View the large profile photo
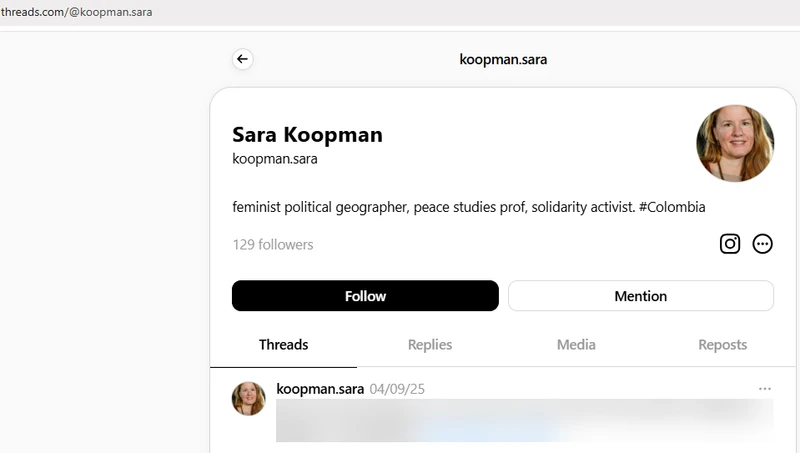Screen dimensions: 800x453 (735, 143)
